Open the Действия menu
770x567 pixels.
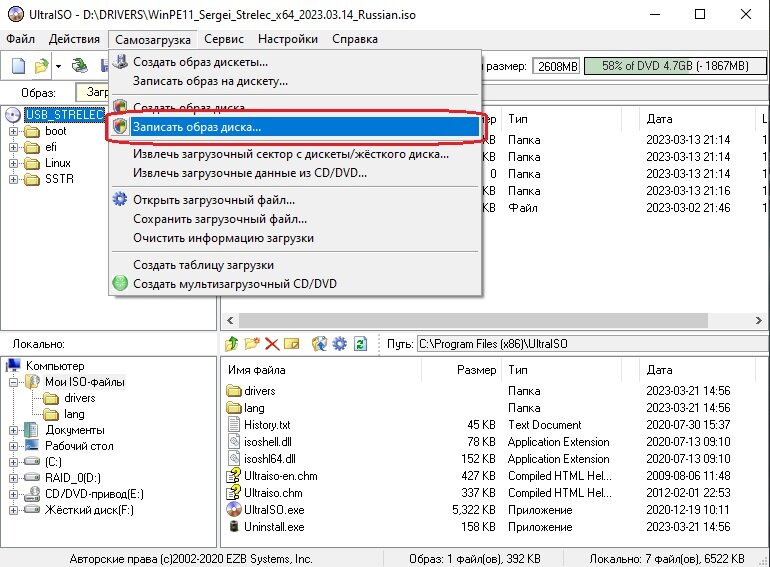click(74, 39)
